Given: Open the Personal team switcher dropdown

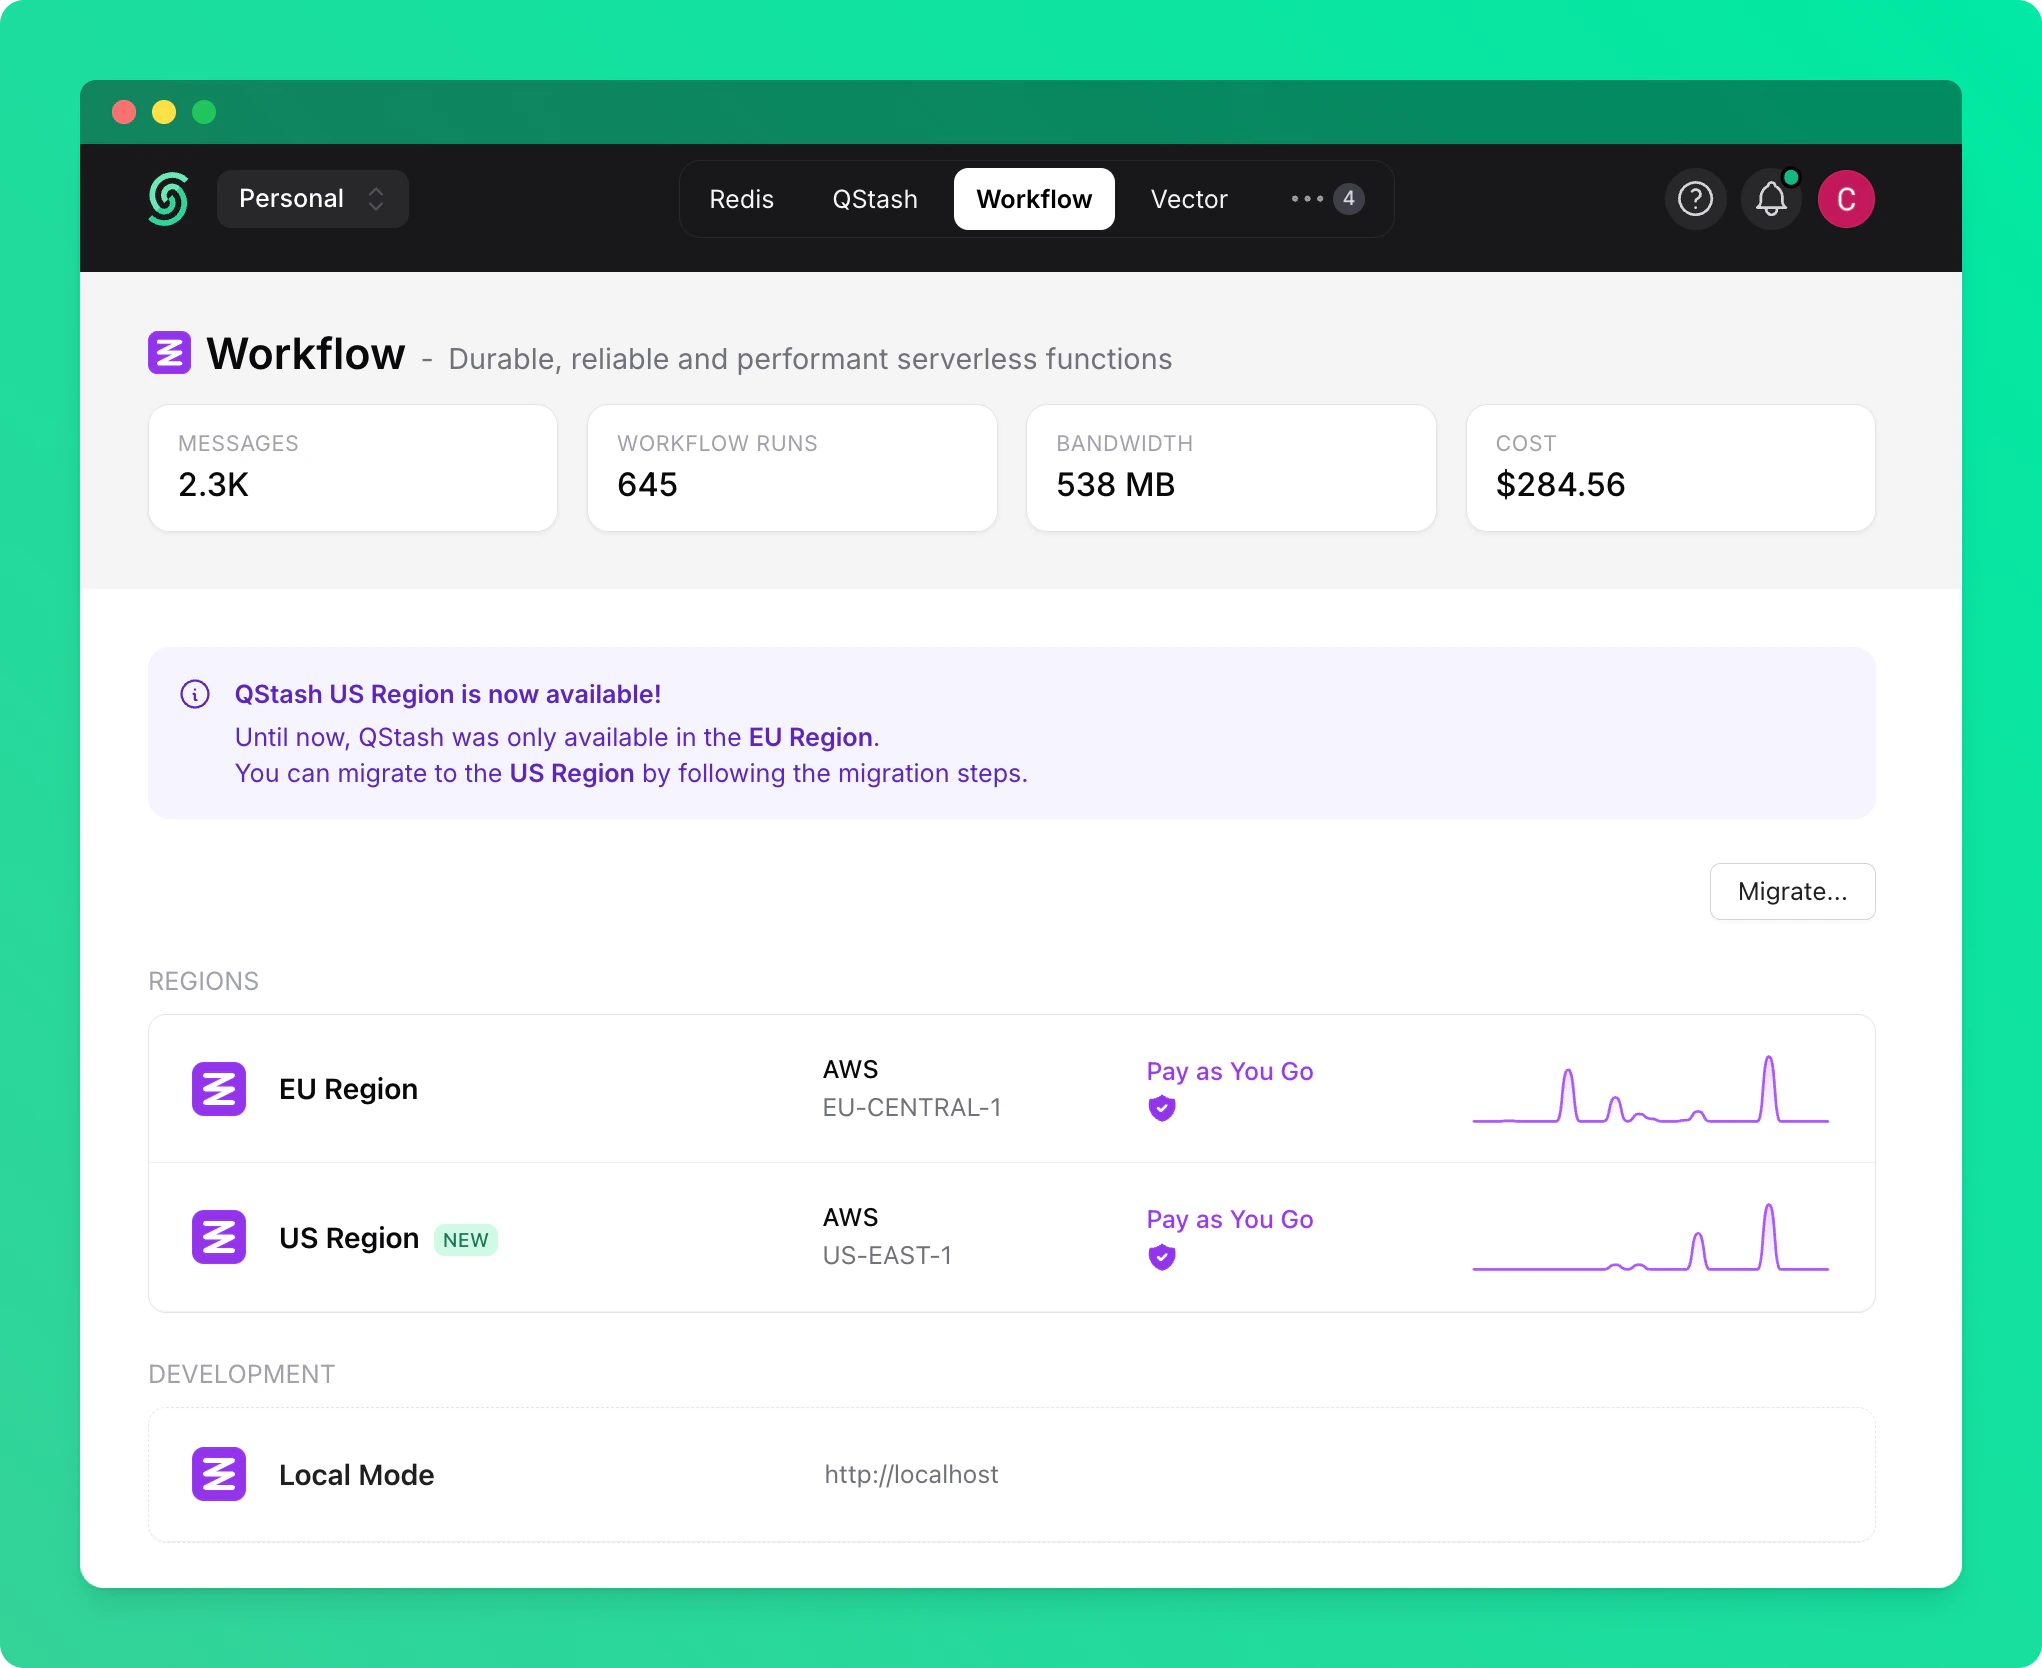Looking at the screenshot, I should click(x=312, y=199).
